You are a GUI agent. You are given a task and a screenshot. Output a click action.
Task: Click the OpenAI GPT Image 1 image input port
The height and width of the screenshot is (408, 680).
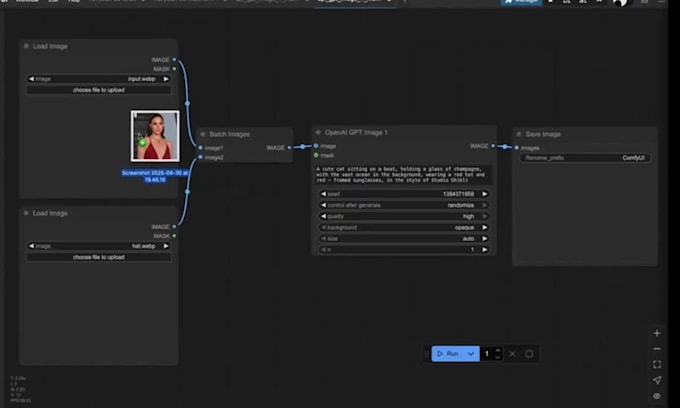coord(316,146)
